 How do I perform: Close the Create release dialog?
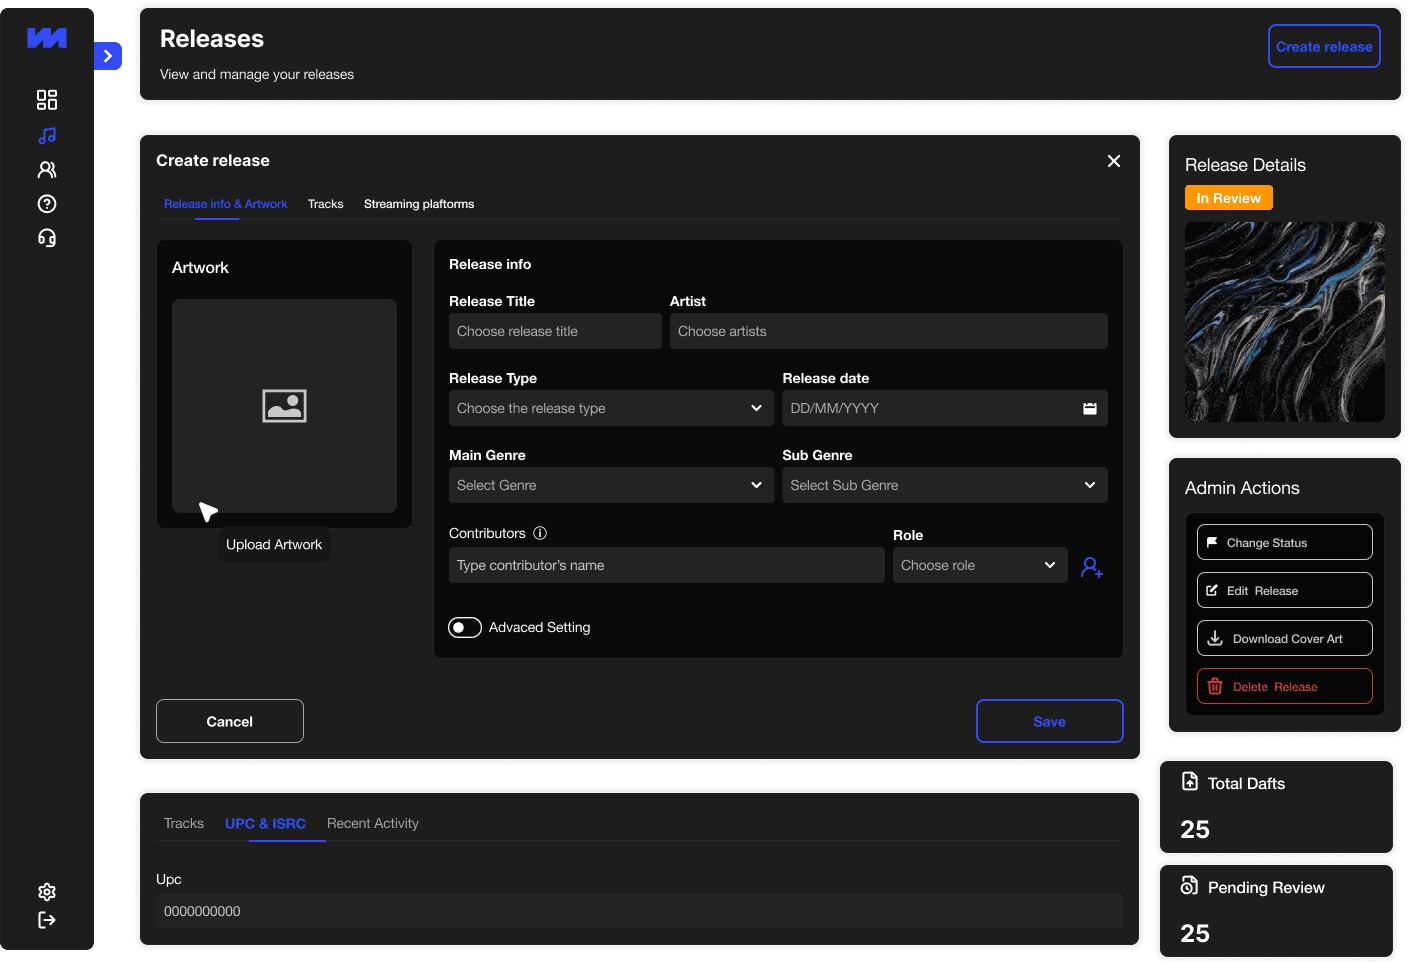1114,161
